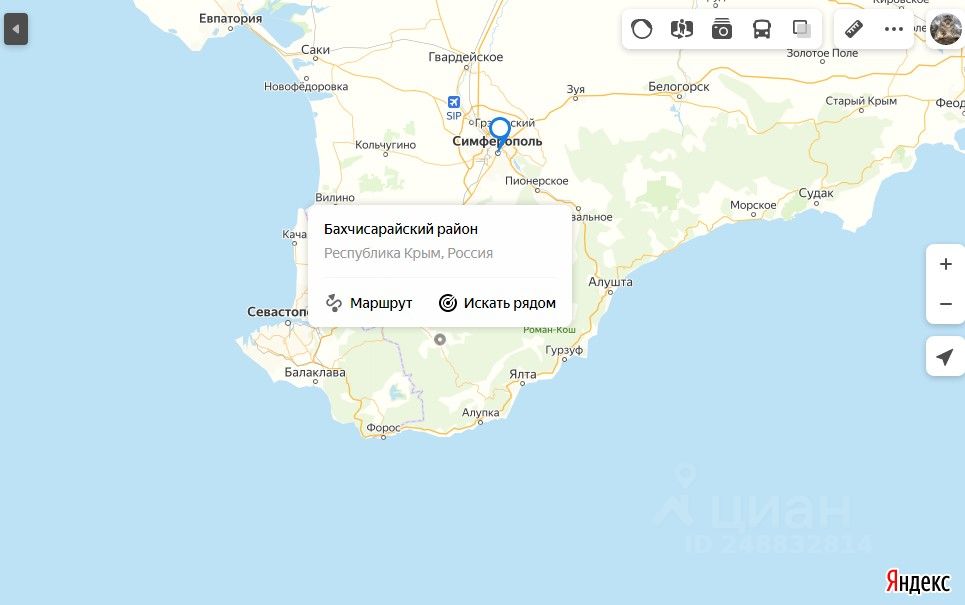The width and height of the screenshot is (965, 605).
Task: Open the three-dots more options menu
Action: point(894,29)
